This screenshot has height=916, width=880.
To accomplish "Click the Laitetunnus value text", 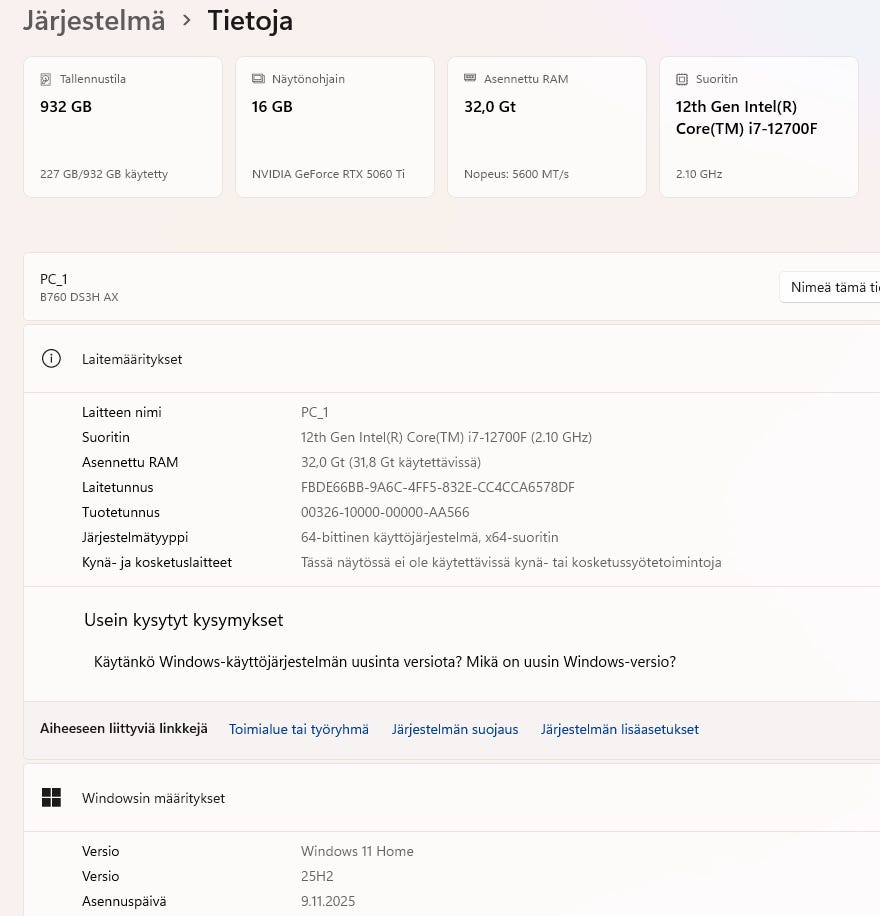I will tap(438, 487).
